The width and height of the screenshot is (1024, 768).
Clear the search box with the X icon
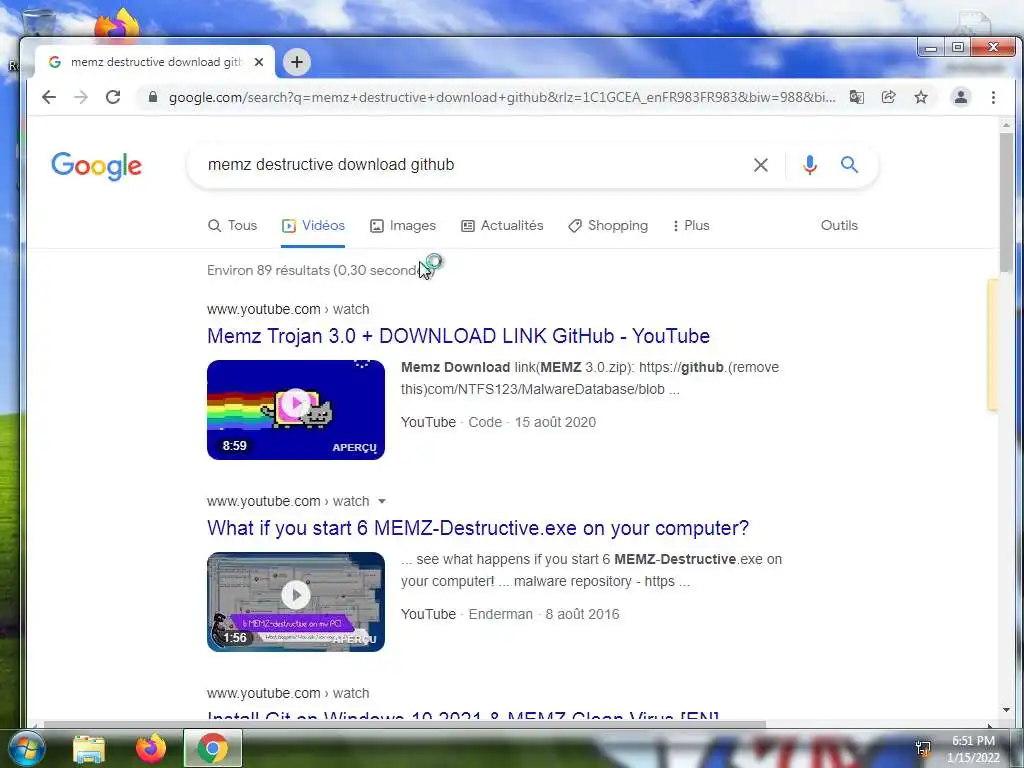761,165
